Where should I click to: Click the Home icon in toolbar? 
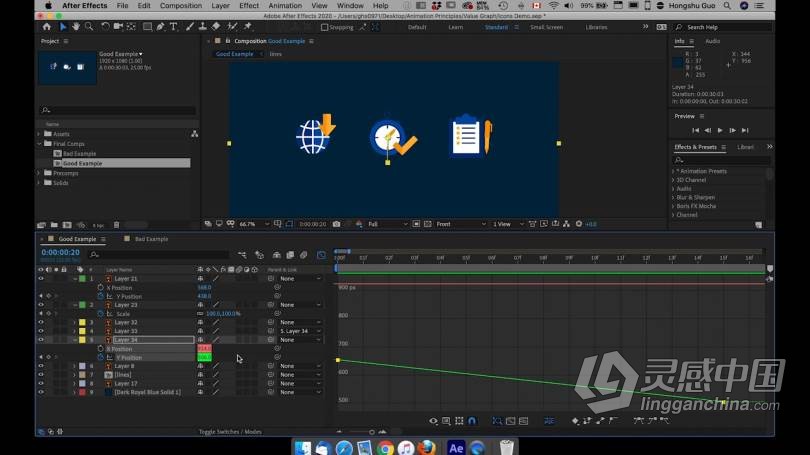tap(47, 27)
